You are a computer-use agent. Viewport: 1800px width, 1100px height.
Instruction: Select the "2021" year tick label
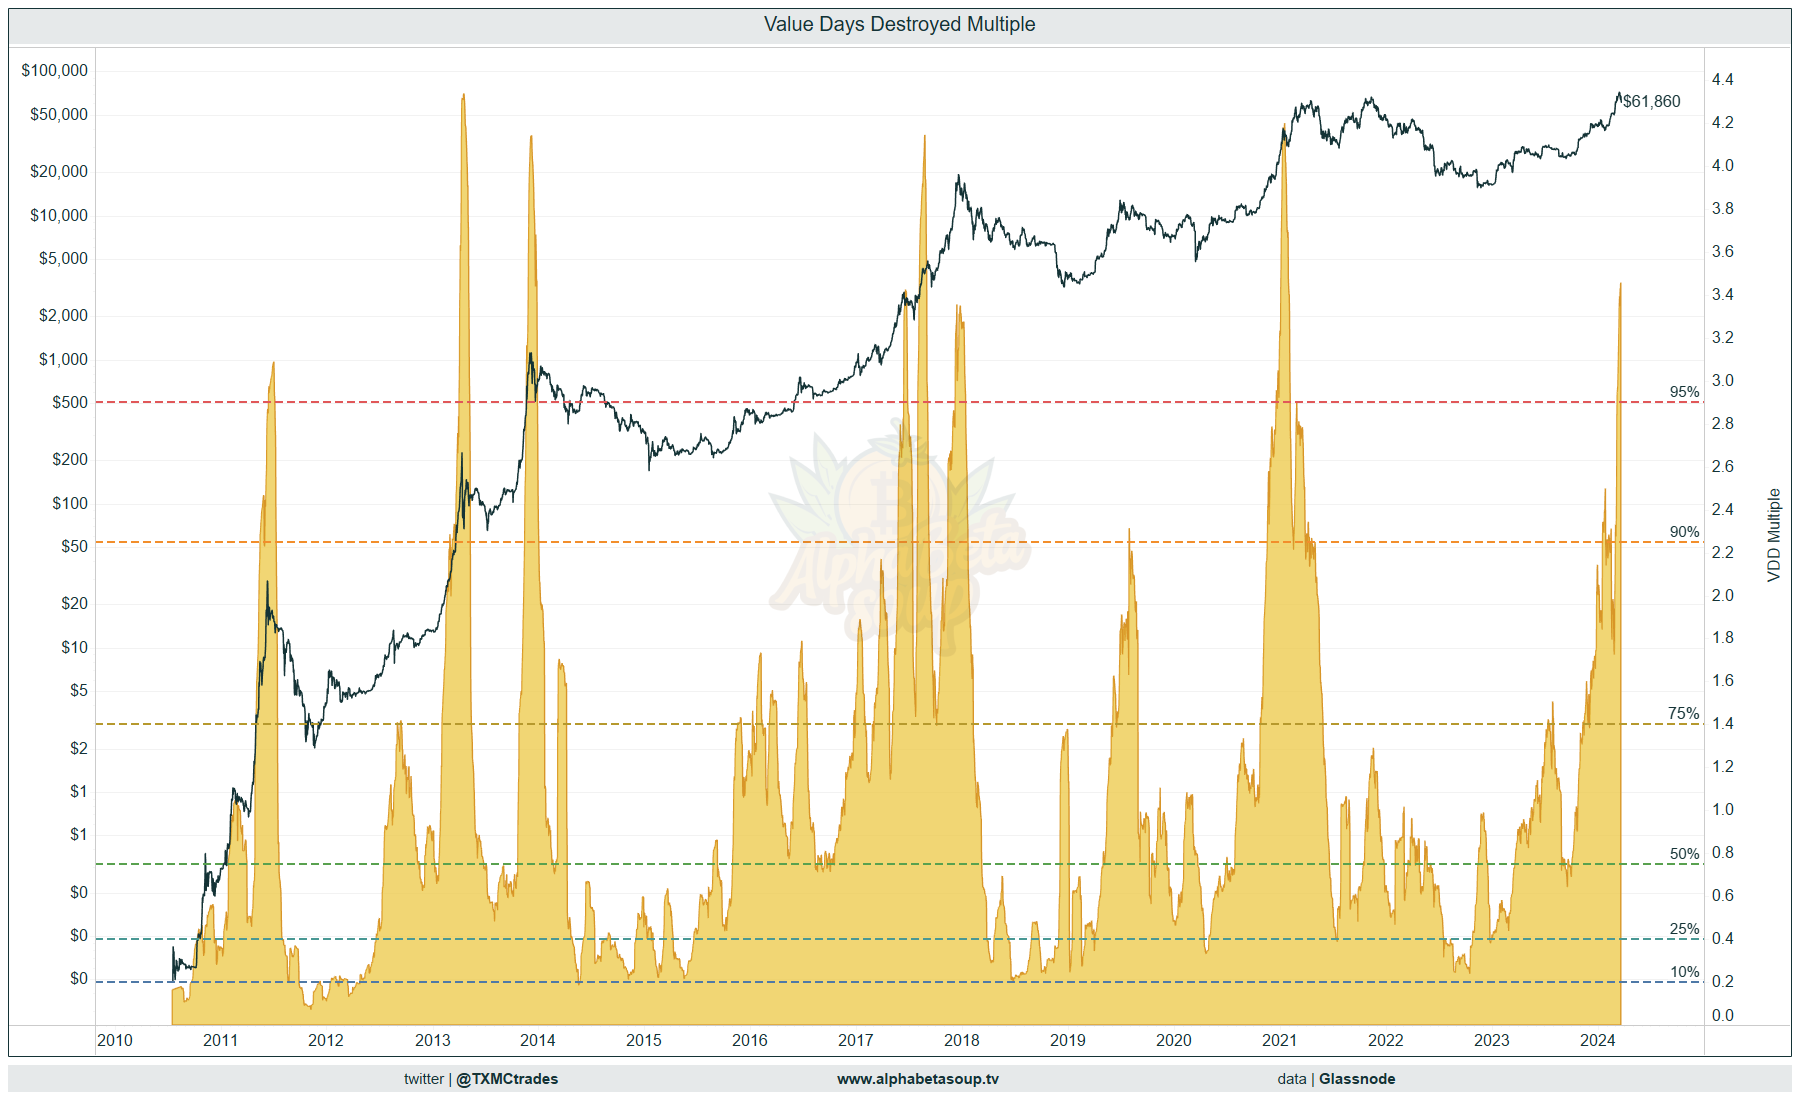click(x=1280, y=1040)
